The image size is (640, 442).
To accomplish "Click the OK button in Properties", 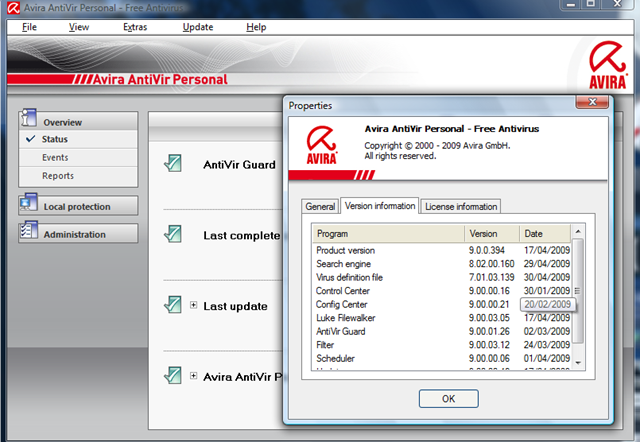I will pyautogui.click(x=449, y=399).
